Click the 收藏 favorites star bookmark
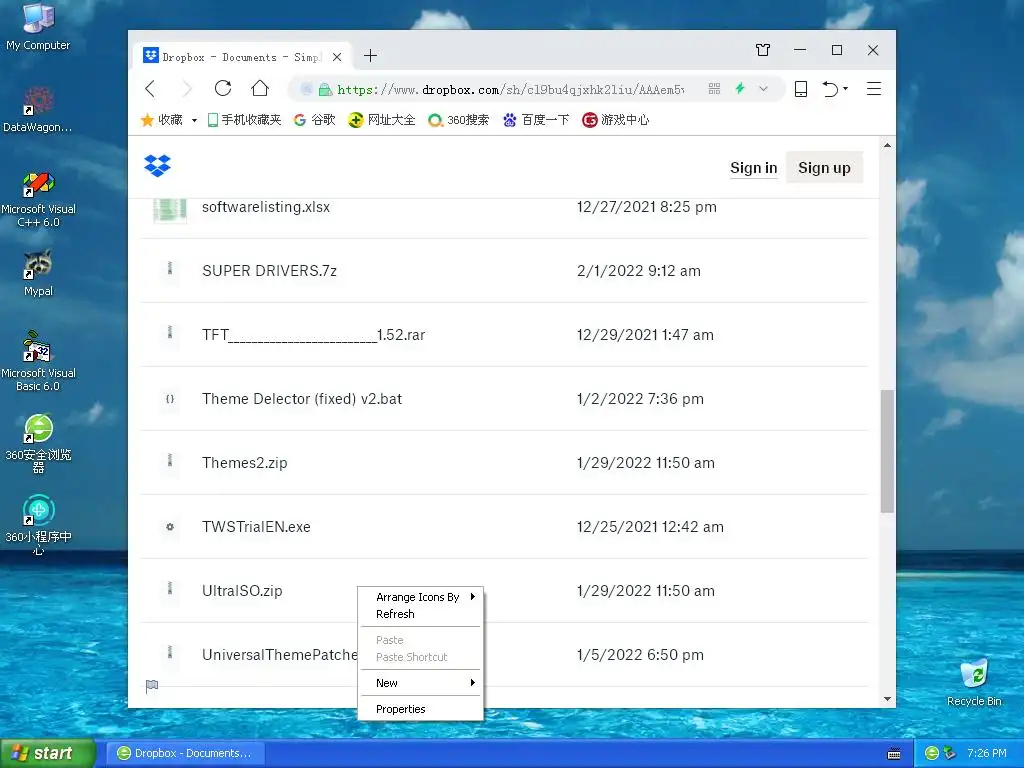This screenshot has width=1024, height=768. point(162,120)
